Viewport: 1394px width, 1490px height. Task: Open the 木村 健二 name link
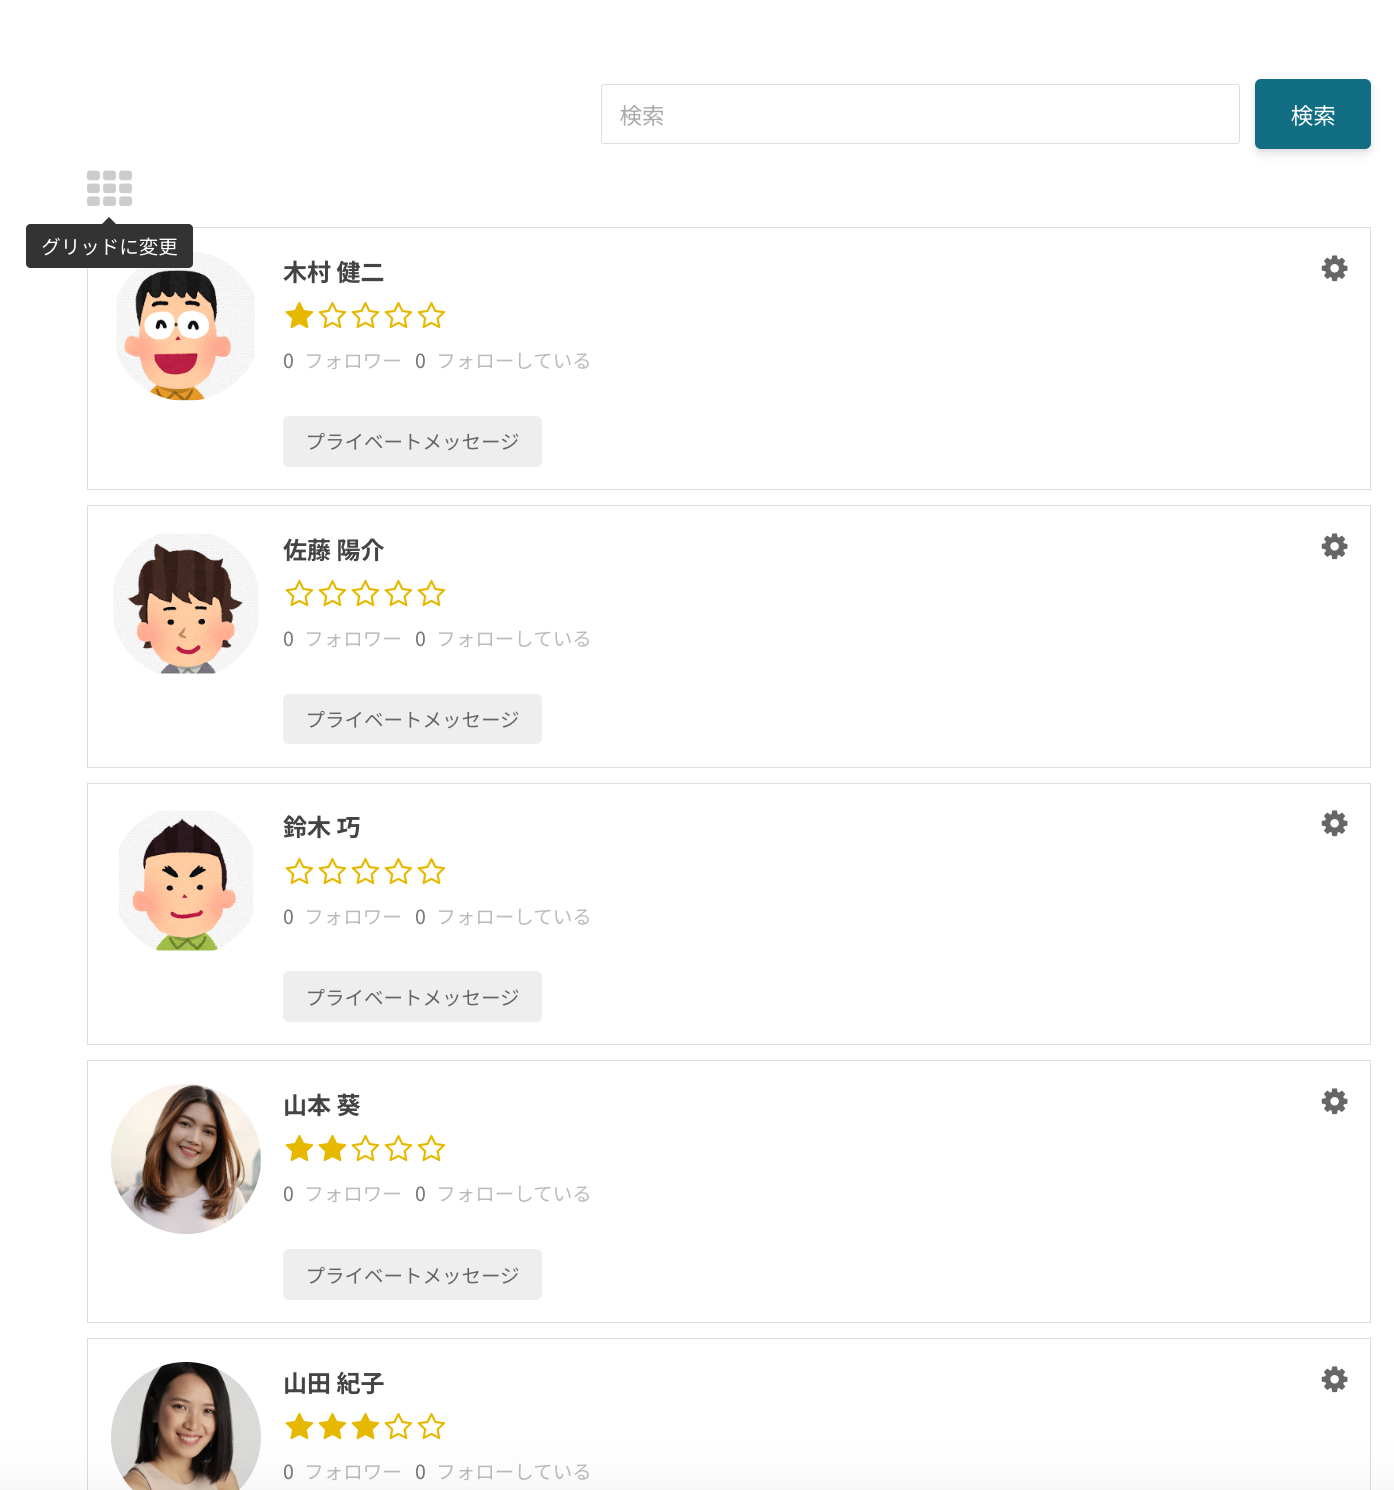pos(333,272)
